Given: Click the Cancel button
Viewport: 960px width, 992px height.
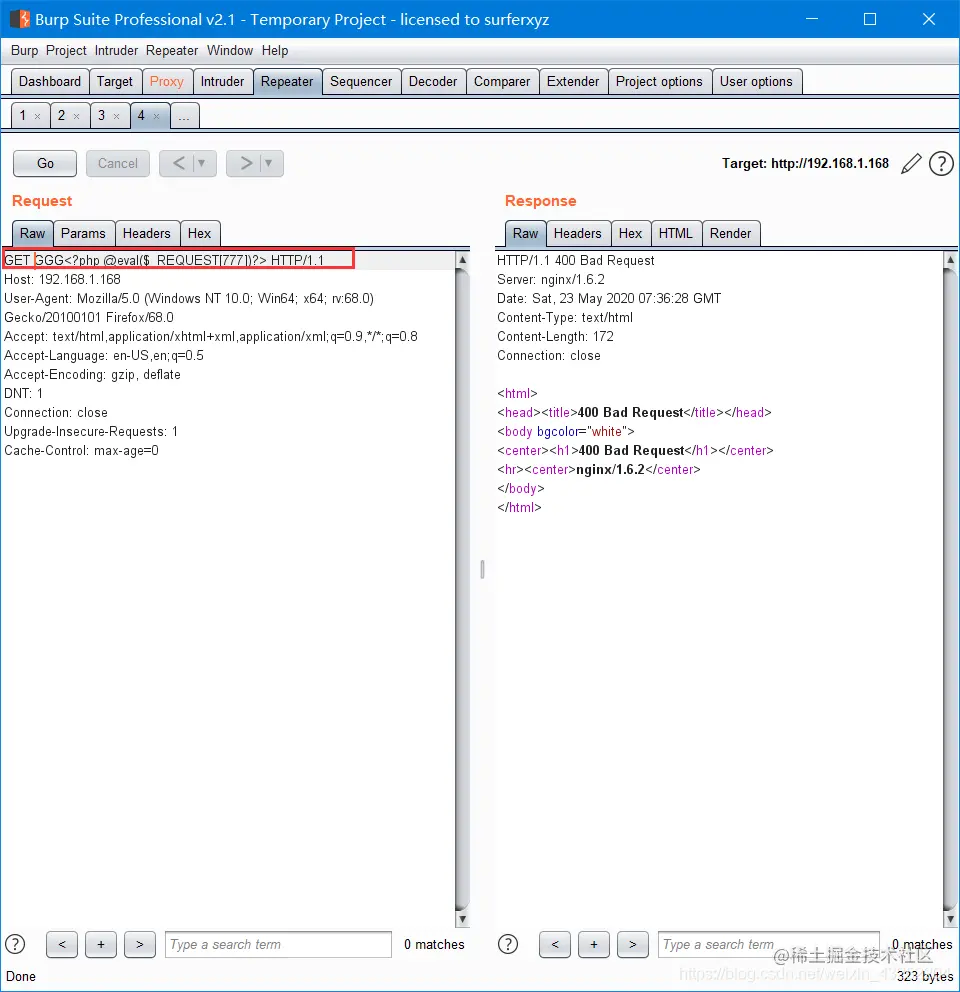Looking at the screenshot, I should coord(118,164).
